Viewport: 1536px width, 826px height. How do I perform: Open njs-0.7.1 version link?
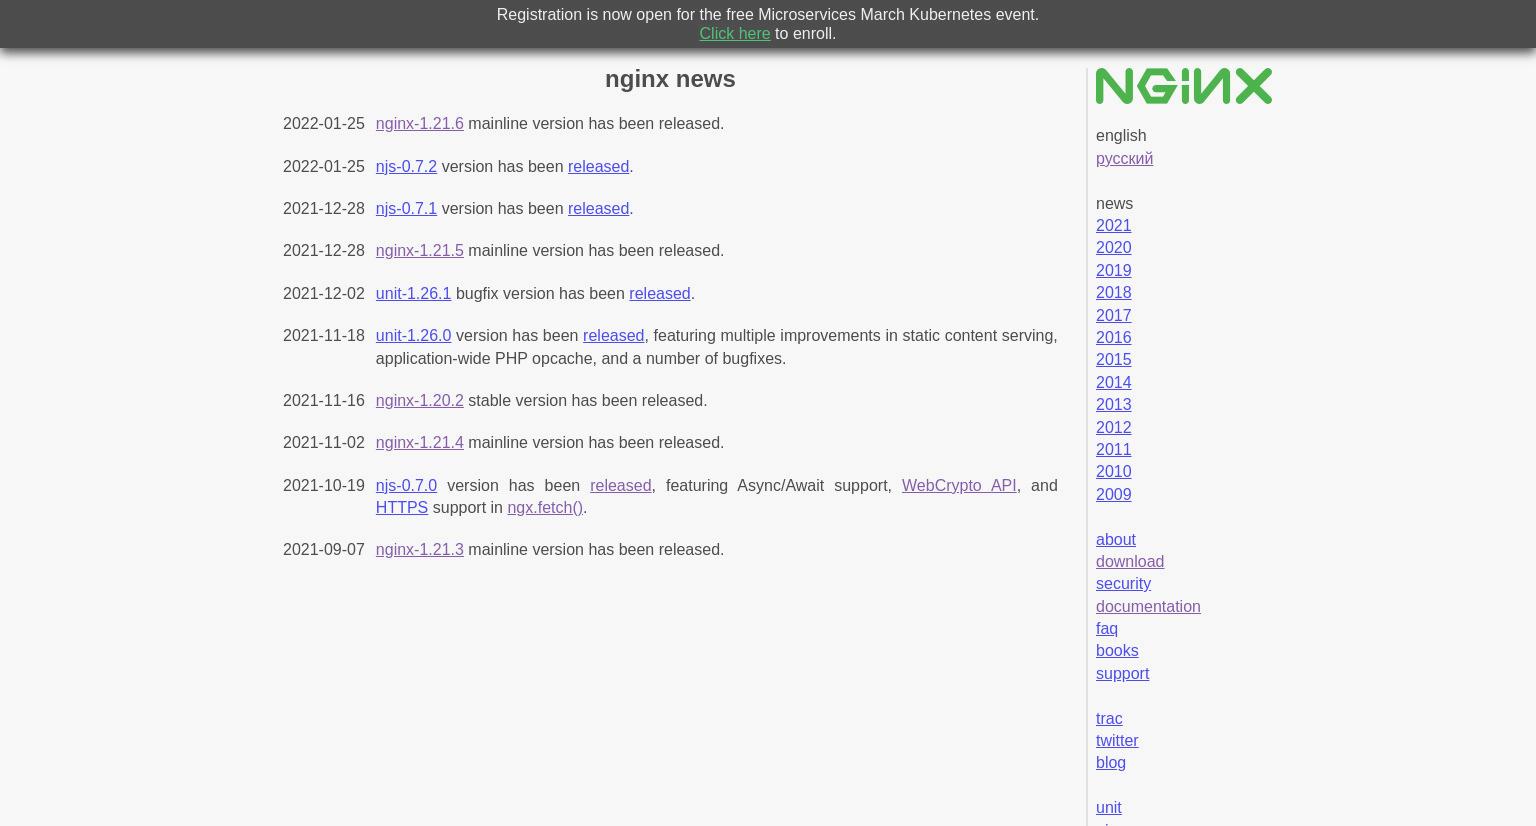tap(406, 208)
